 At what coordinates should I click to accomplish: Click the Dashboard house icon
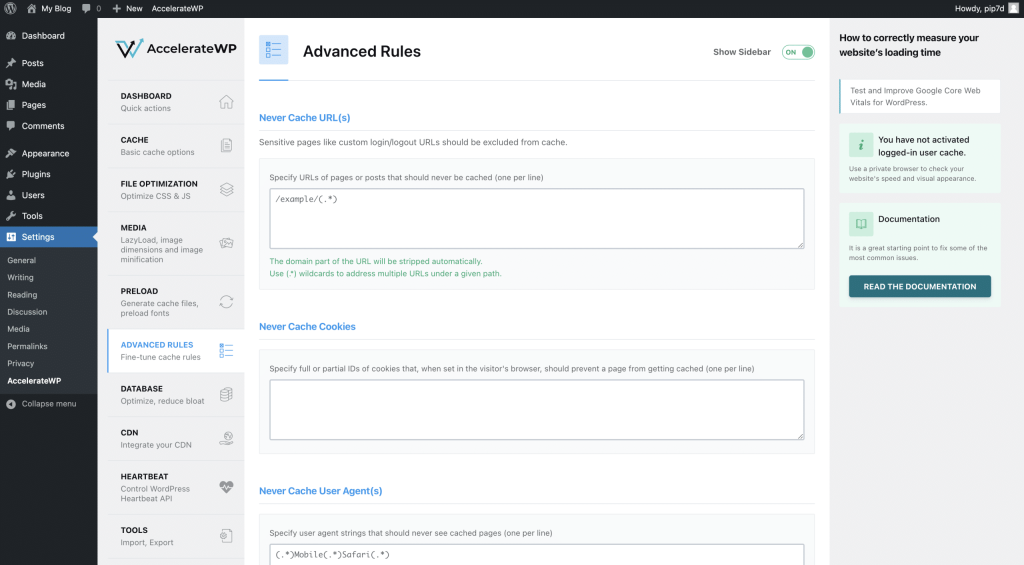[x=226, y=102]
